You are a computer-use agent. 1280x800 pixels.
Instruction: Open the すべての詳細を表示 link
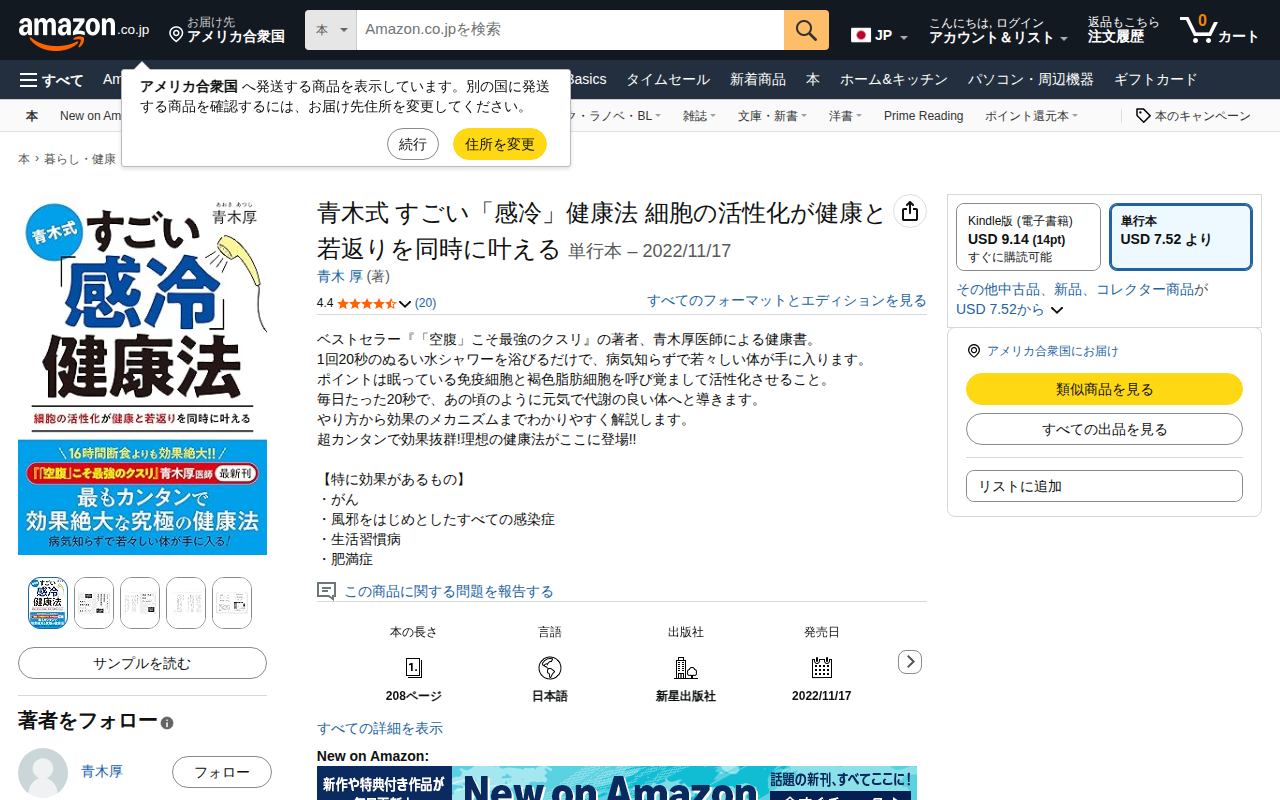pos(380,728)
